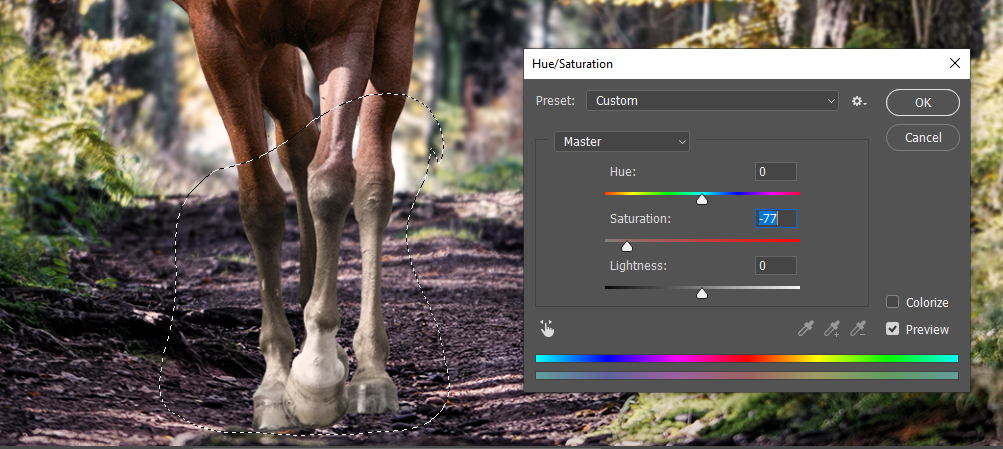
Task: Select the Eyedropper tool
Action: click(x=805, y=329)
